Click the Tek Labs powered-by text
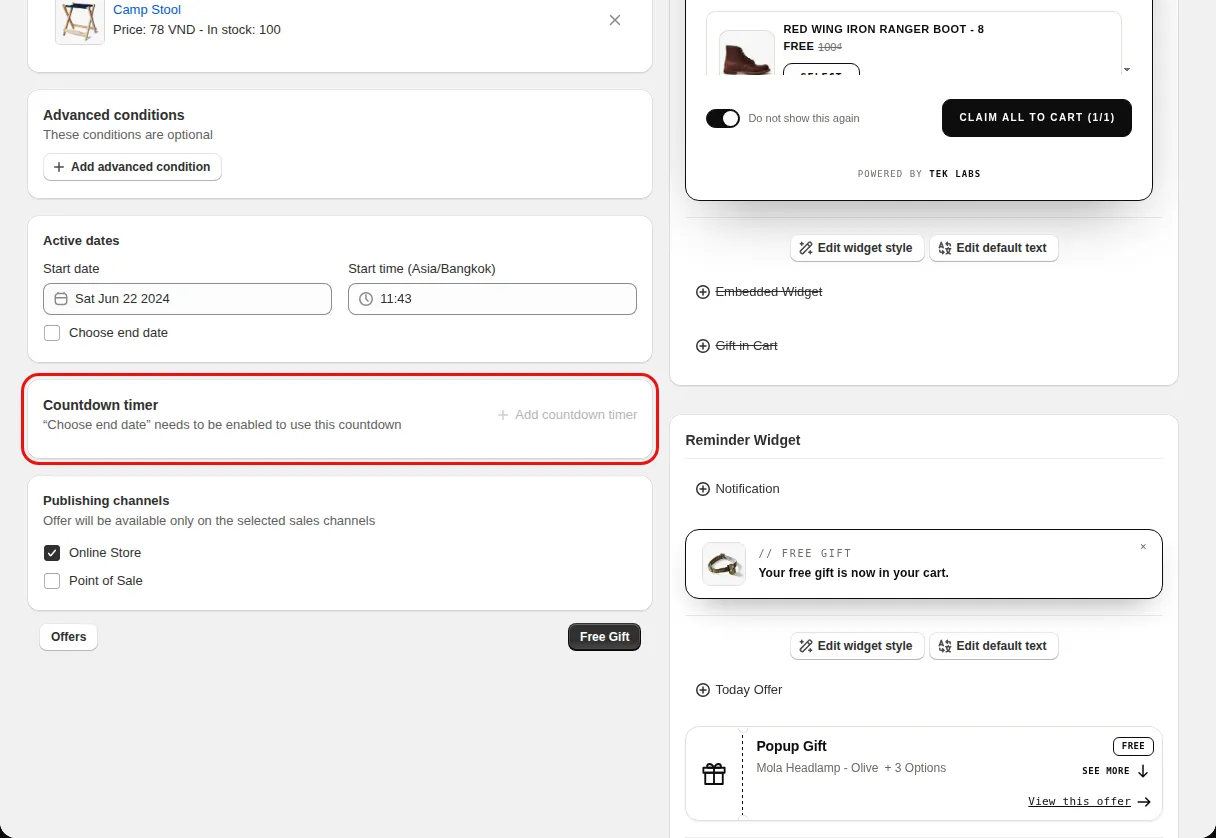This screenshot has width=1216, height=838. 919,174
